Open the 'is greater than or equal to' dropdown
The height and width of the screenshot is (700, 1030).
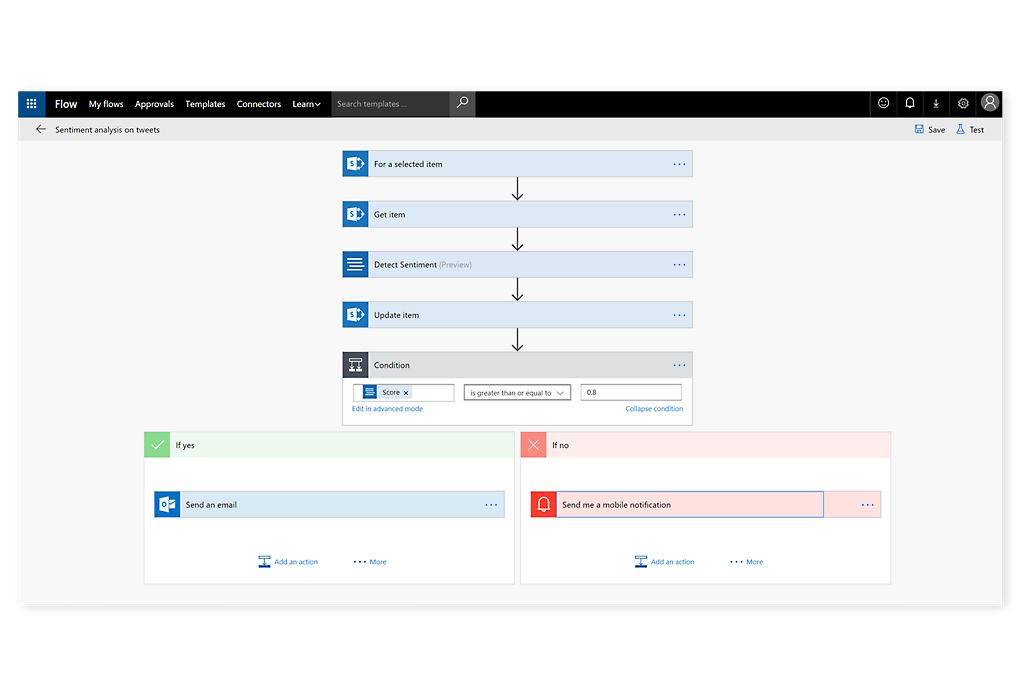(x=516, y=393)
